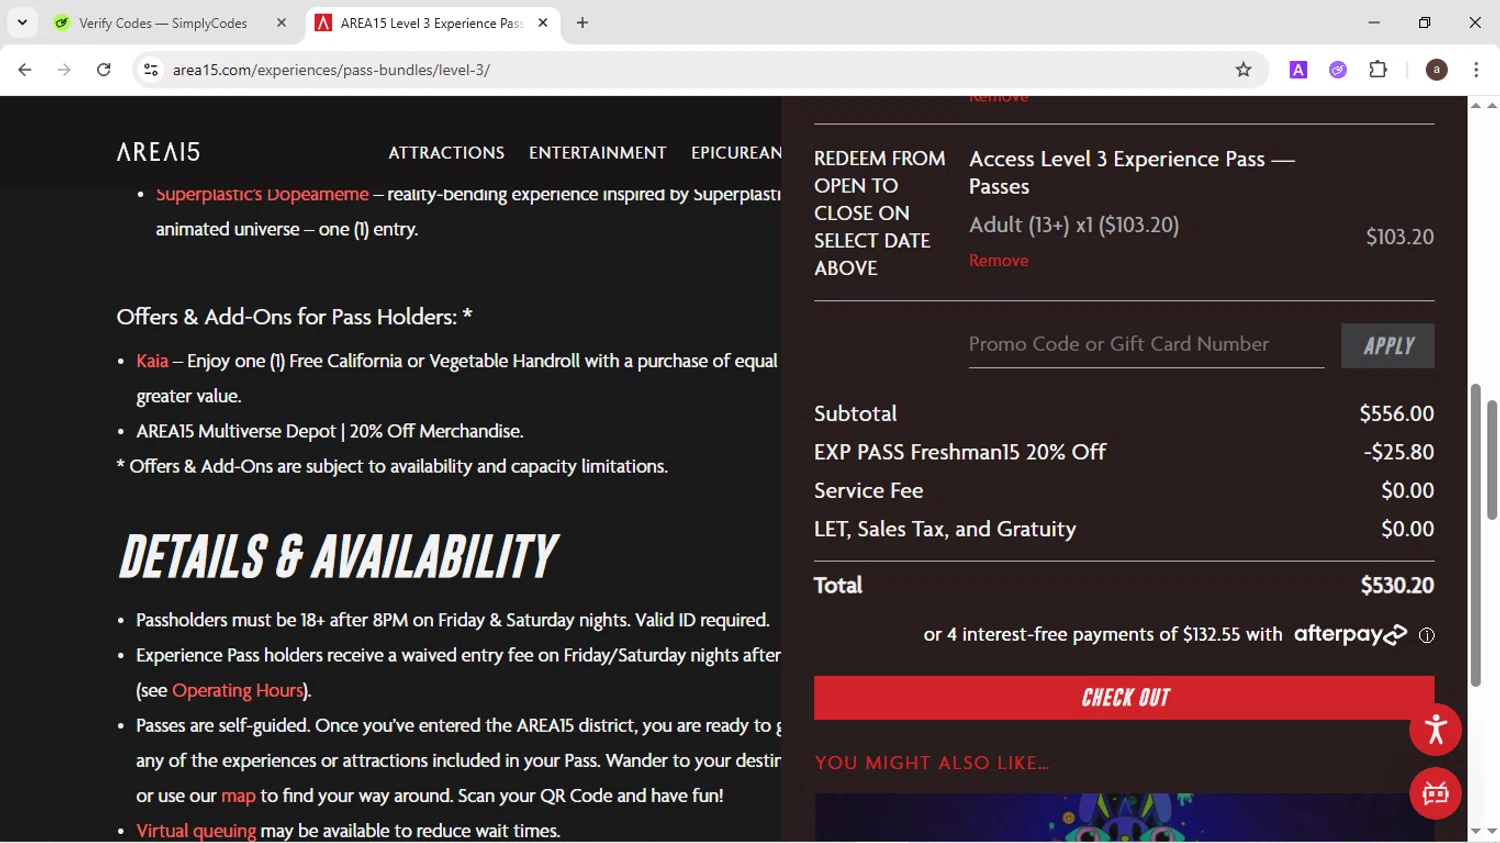Click the AREA15 logo
This screenshot has width=1500, height=843.
(158, 152)
